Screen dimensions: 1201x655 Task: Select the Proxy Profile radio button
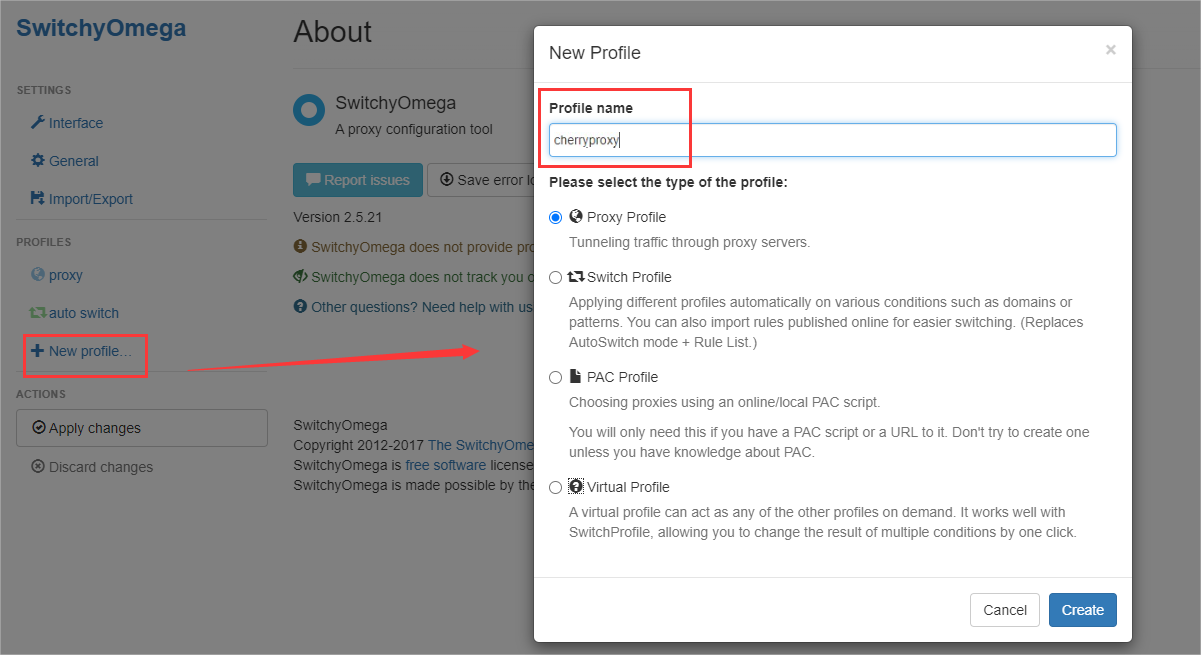pos(556,217)
